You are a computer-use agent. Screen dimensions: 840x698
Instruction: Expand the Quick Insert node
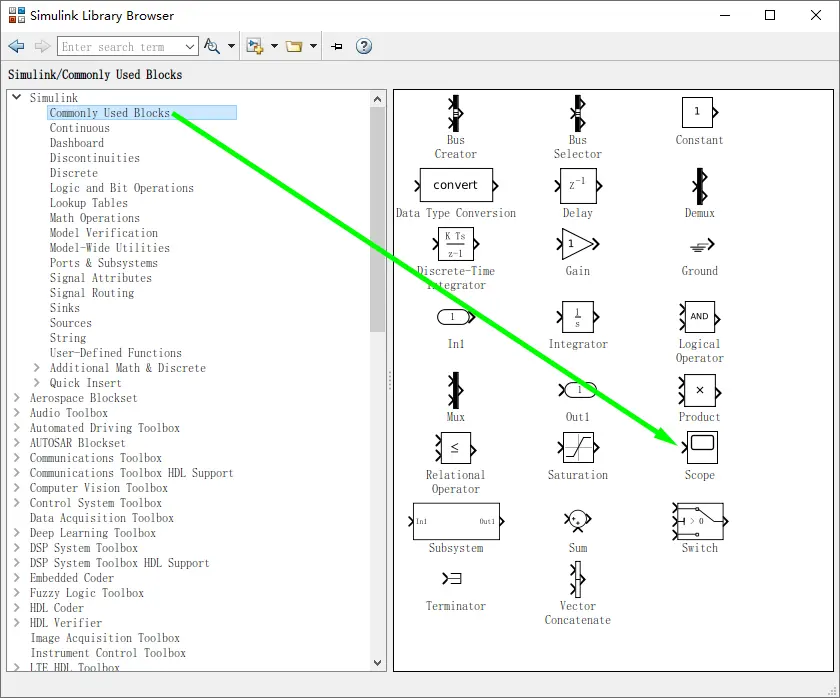point(36,382)
